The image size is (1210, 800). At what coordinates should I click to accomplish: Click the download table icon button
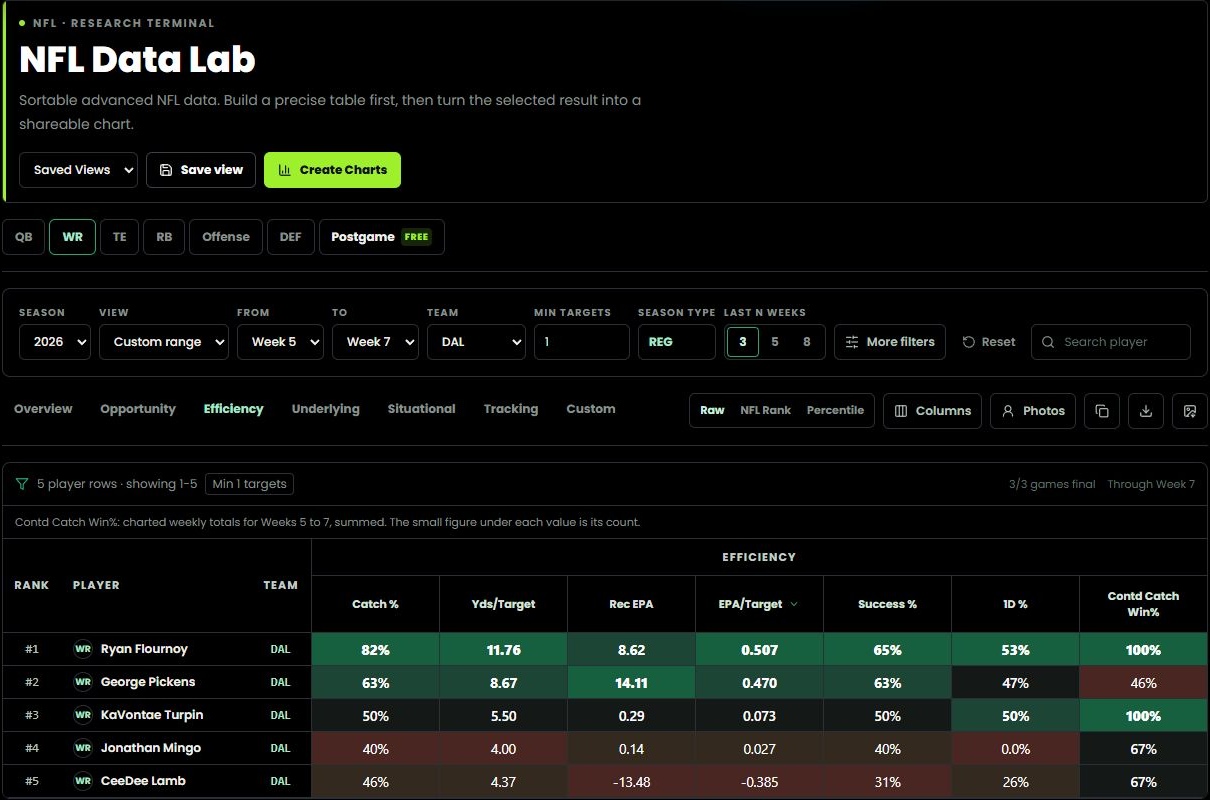click(1146, 411)
